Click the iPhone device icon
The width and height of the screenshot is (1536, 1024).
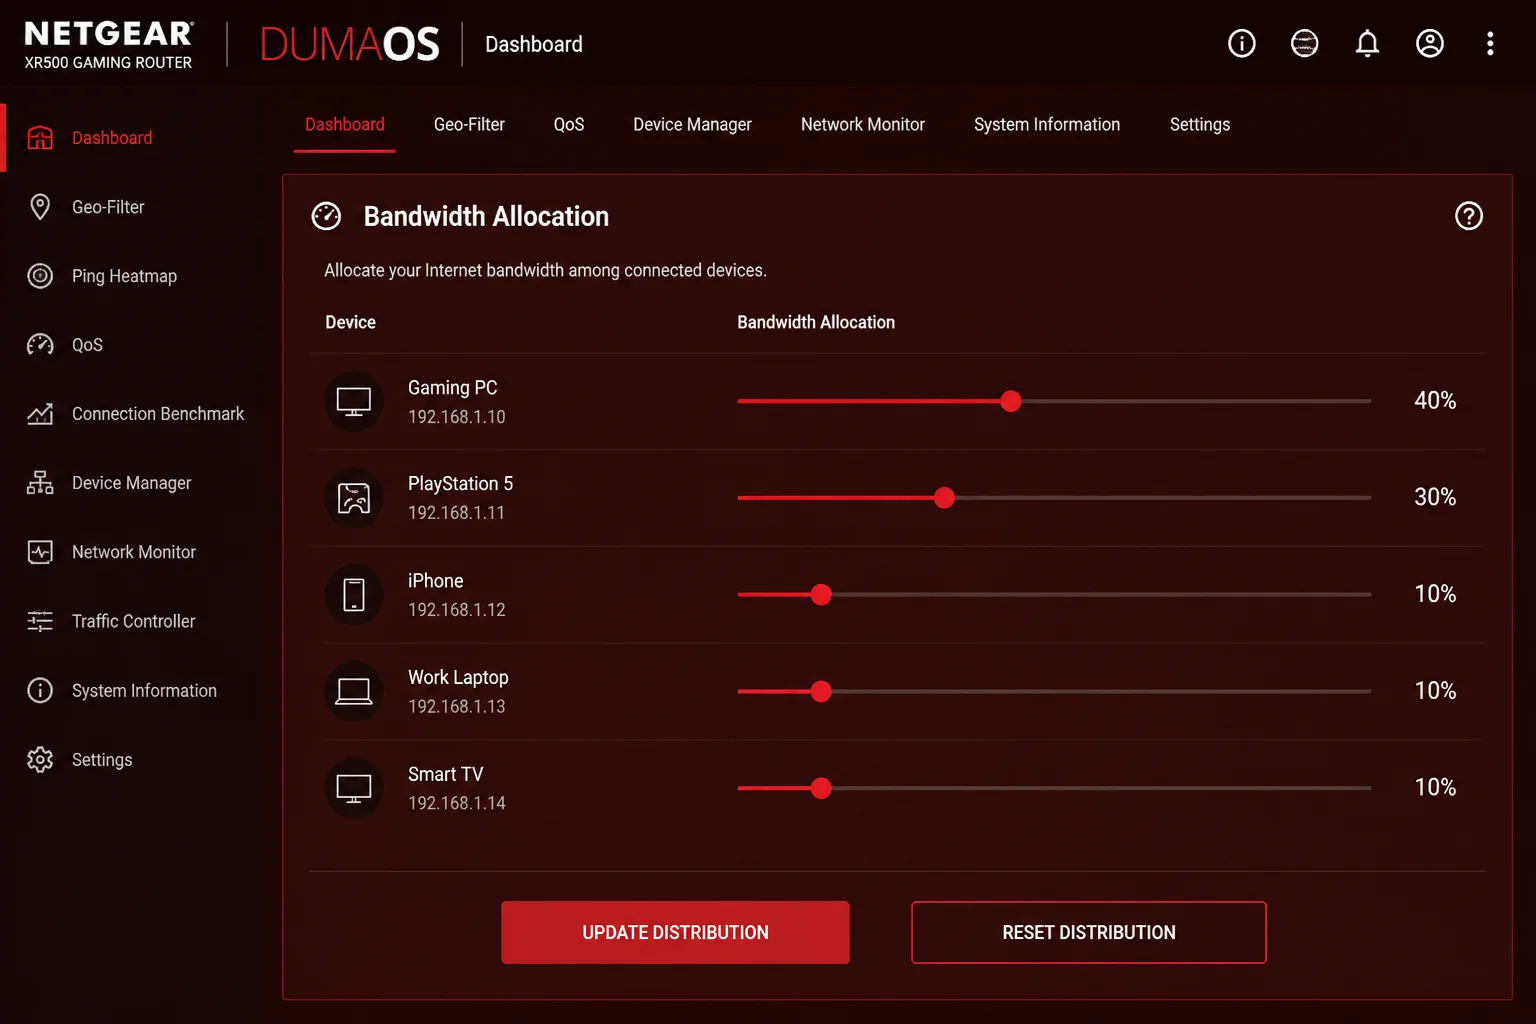click(x=354, y=594)
